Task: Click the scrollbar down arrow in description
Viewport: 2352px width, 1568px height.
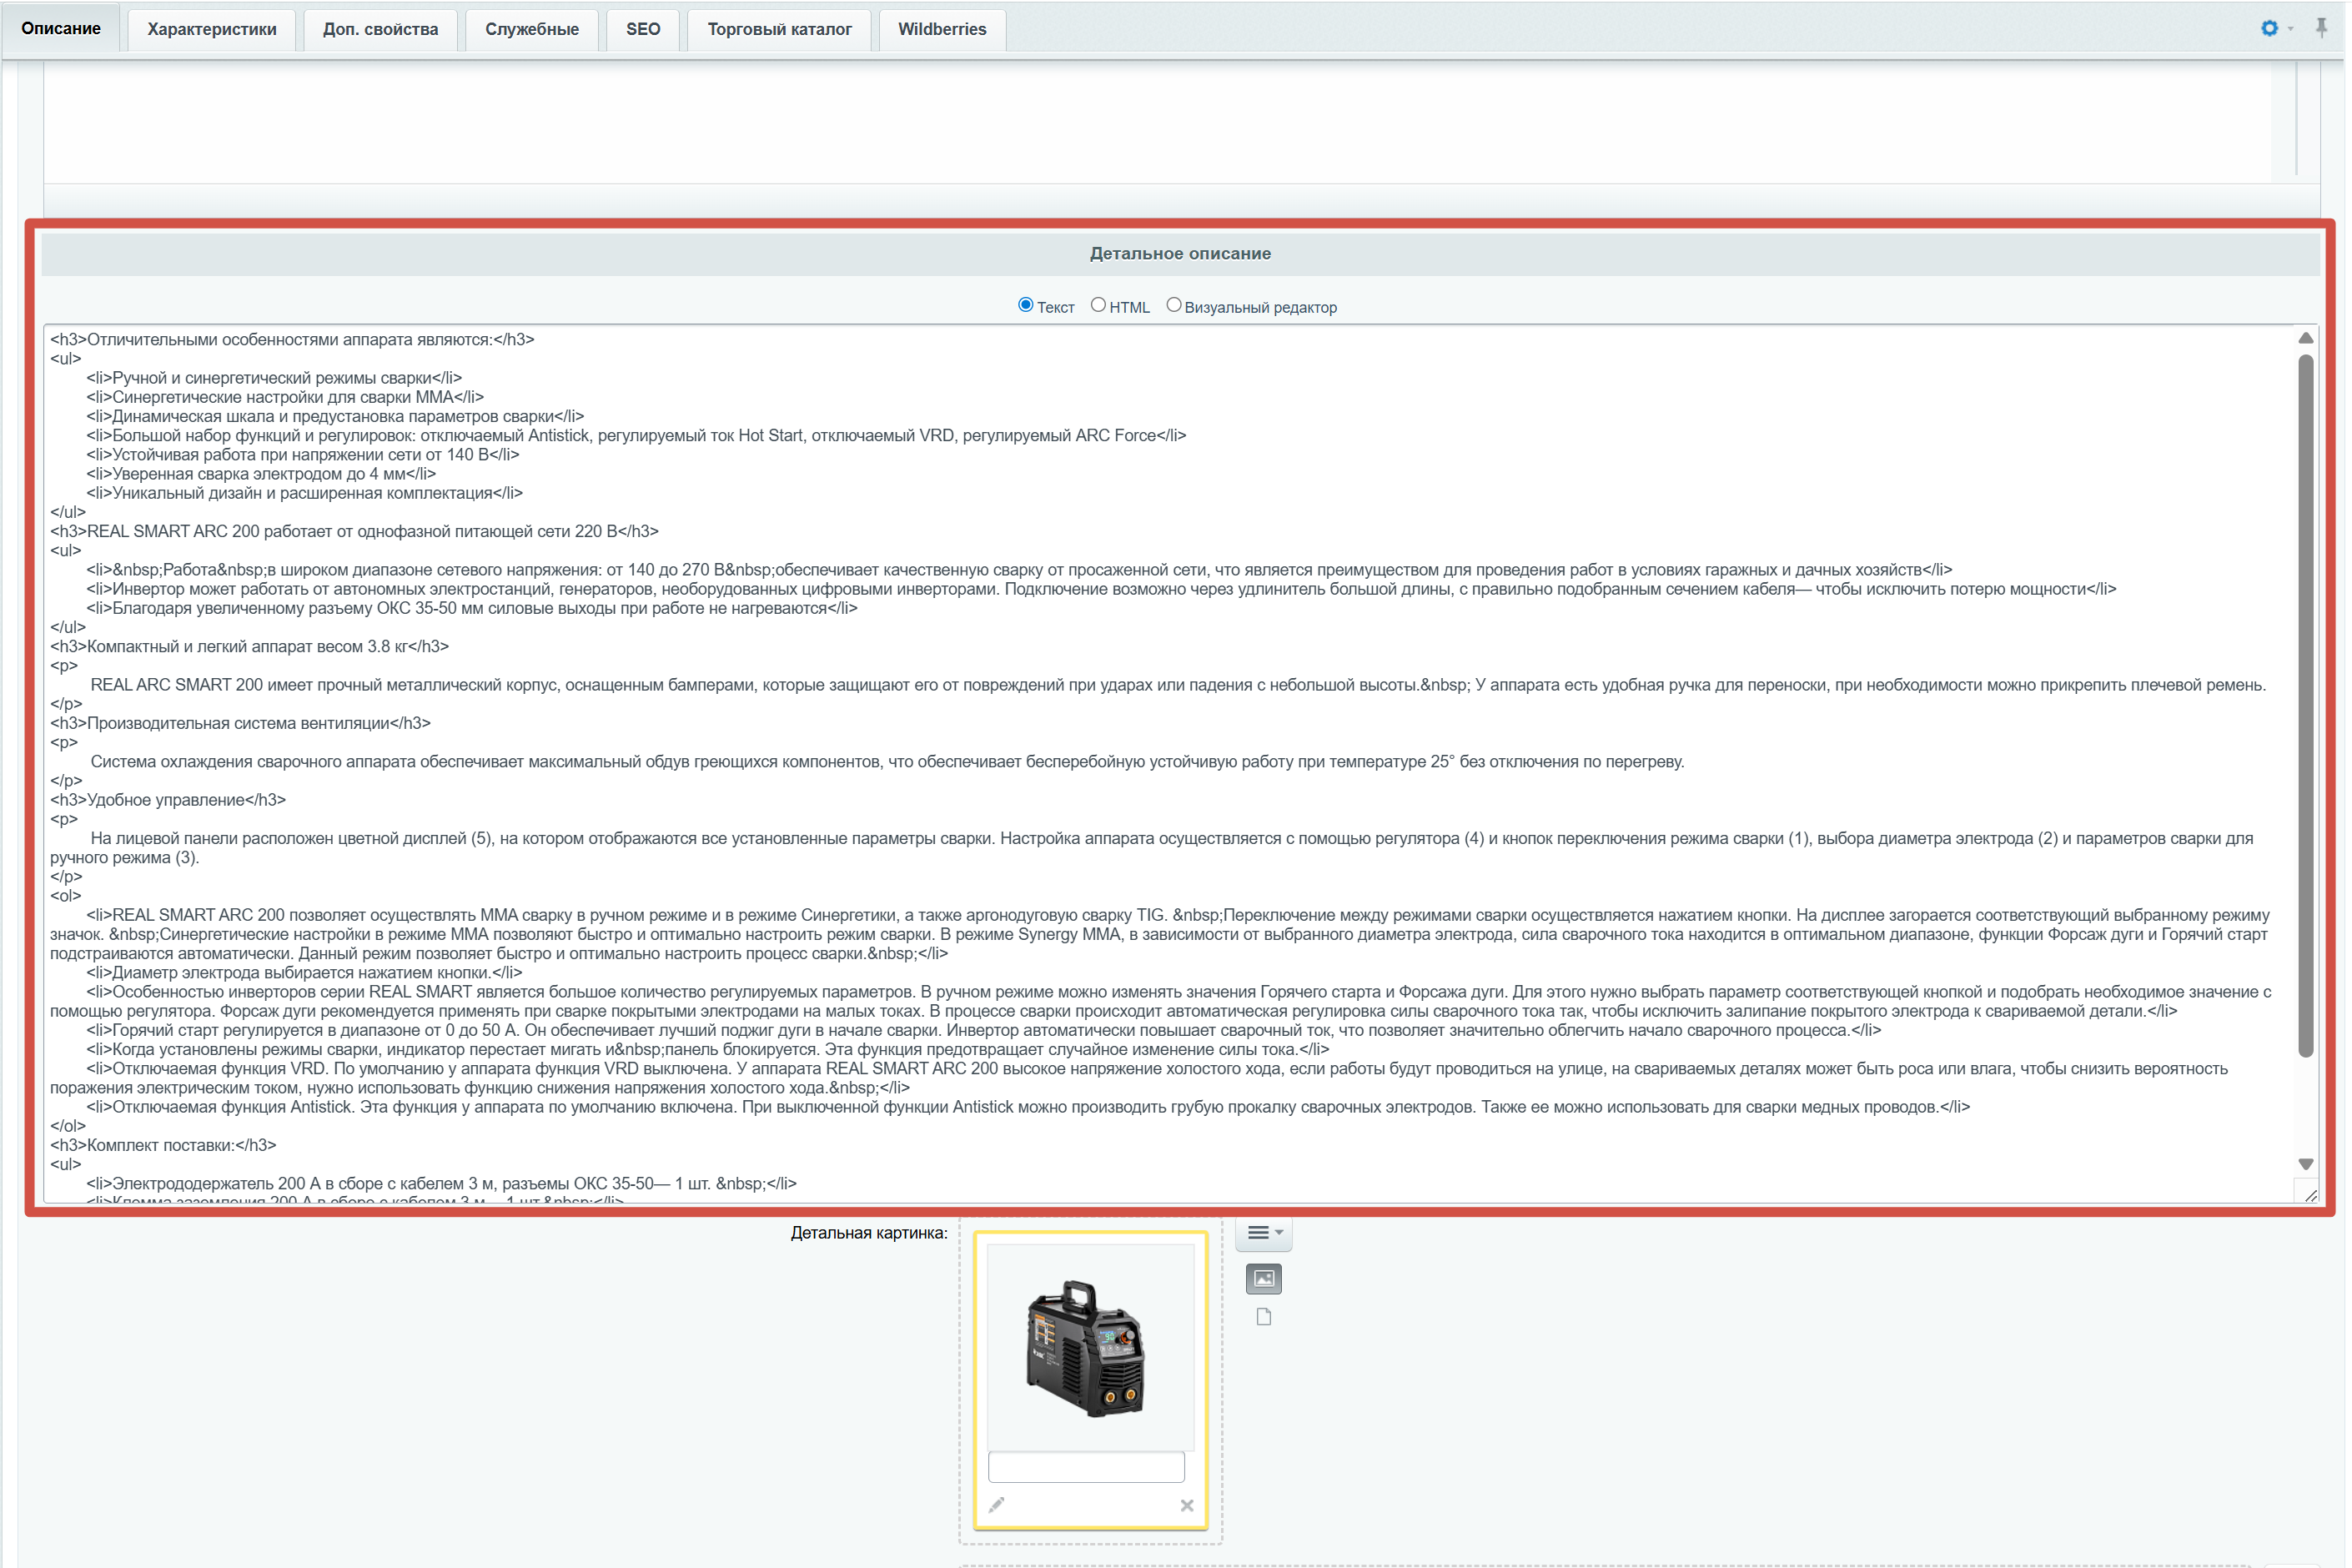Action: (2305, 1164)
